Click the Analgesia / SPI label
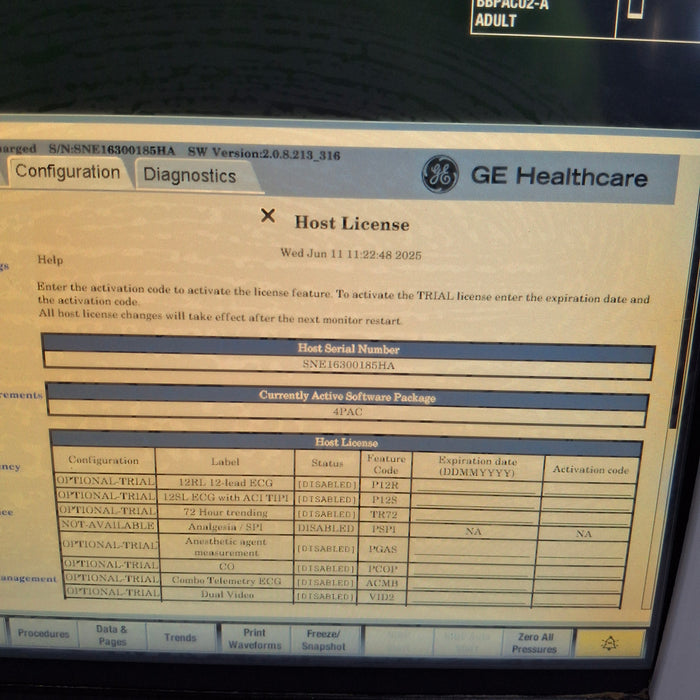This screenshot has height=700, width=700. pyautogui.click(x=225, y=527)
